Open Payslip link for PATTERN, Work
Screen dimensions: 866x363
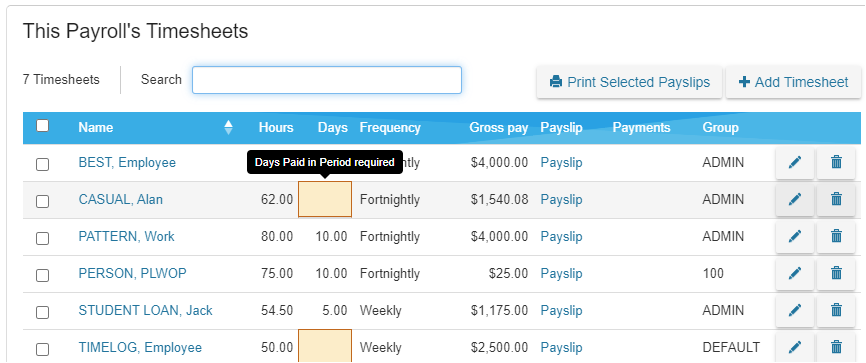pos(561,236)
